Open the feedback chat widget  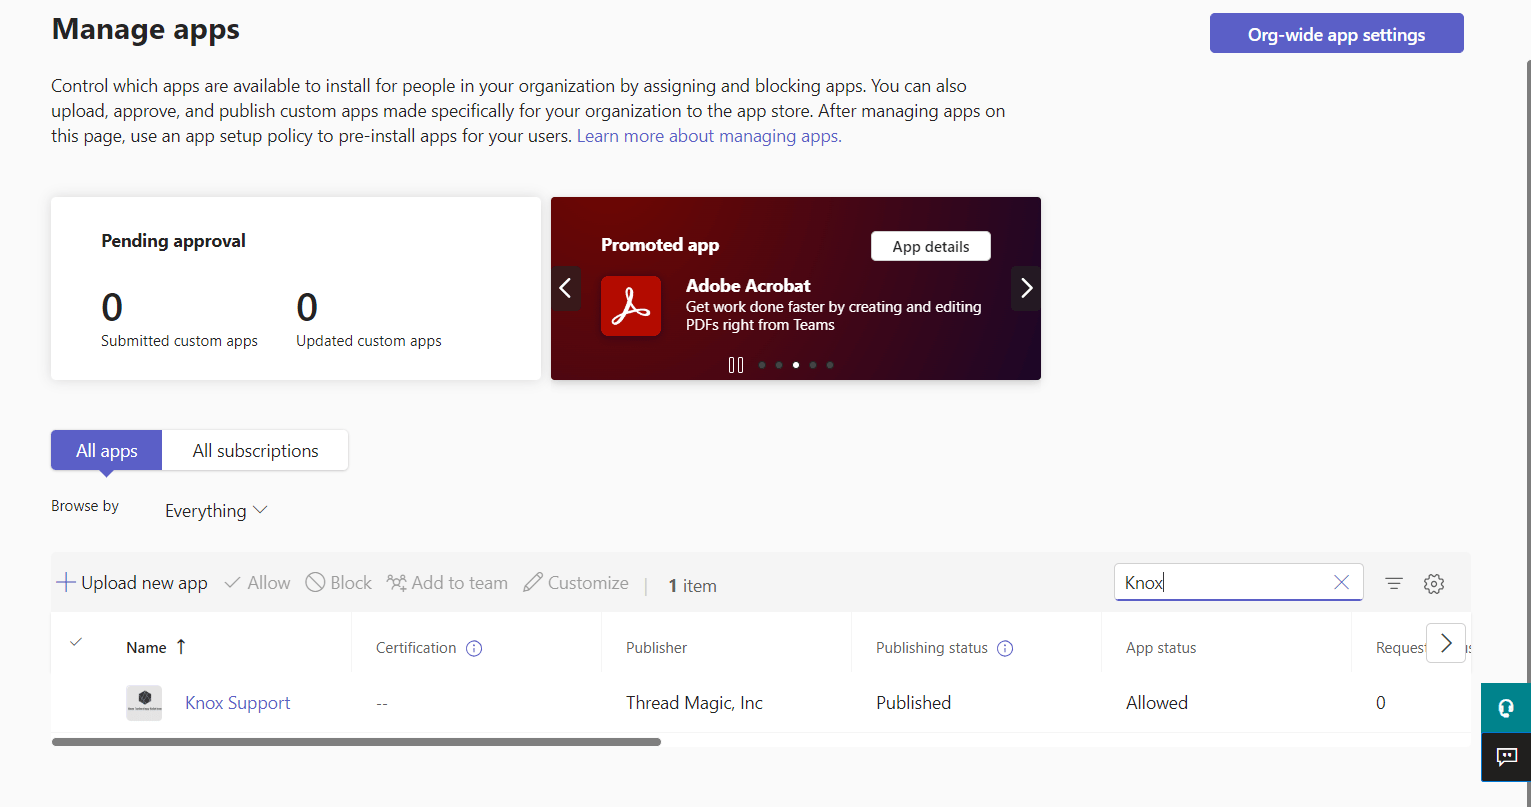click(1506, 757)
